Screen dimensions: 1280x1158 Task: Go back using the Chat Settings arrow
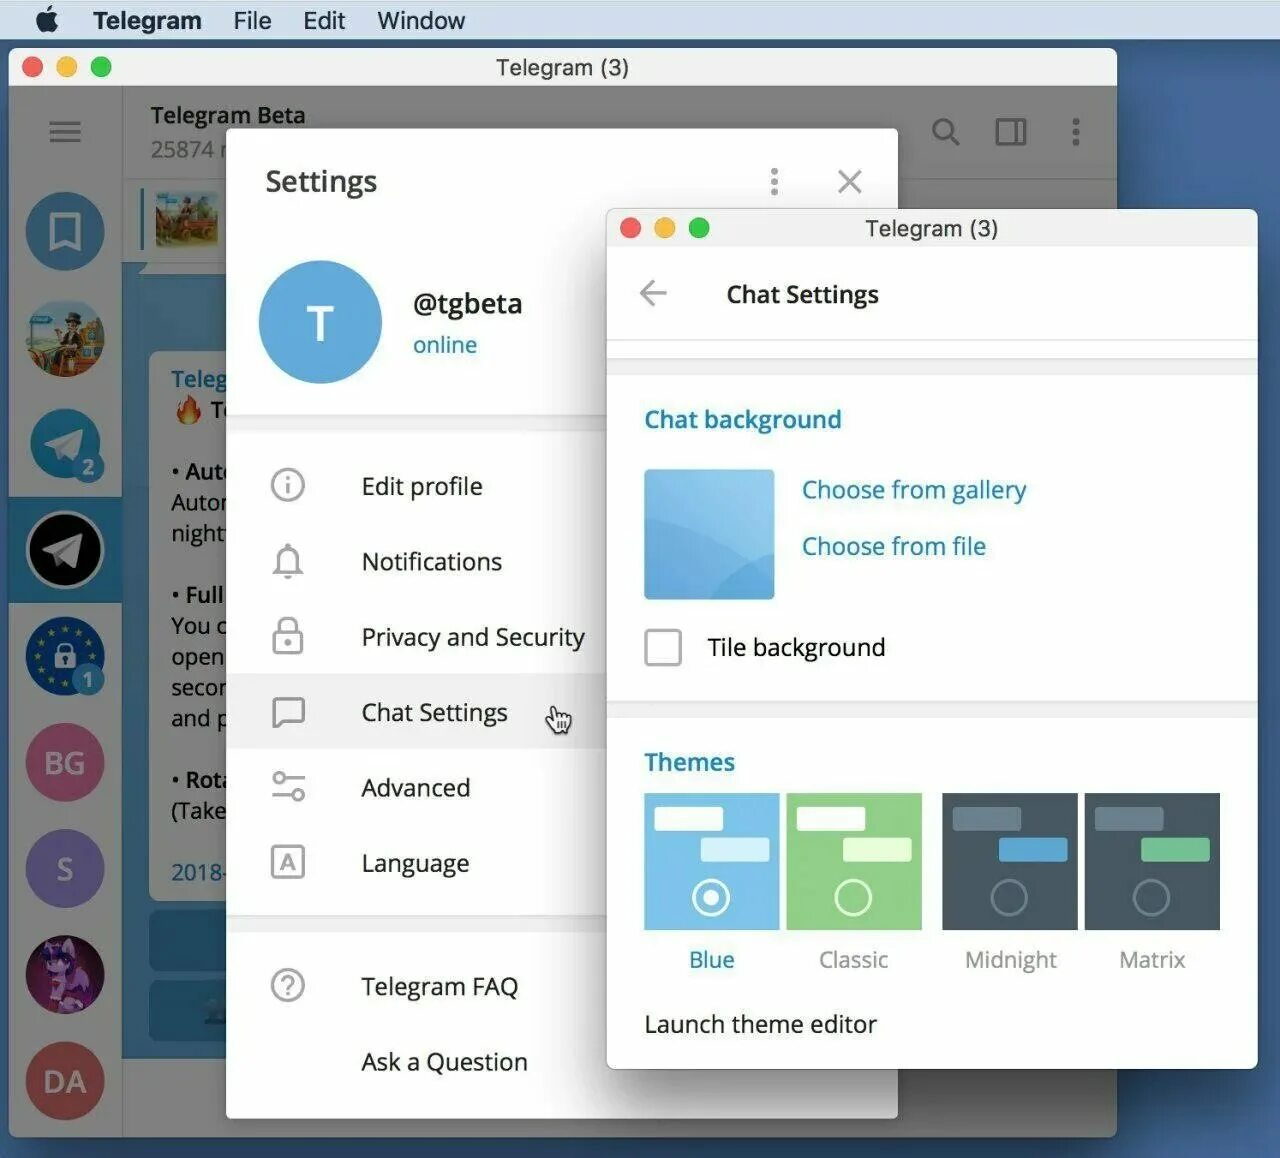(x=653, y=294)
